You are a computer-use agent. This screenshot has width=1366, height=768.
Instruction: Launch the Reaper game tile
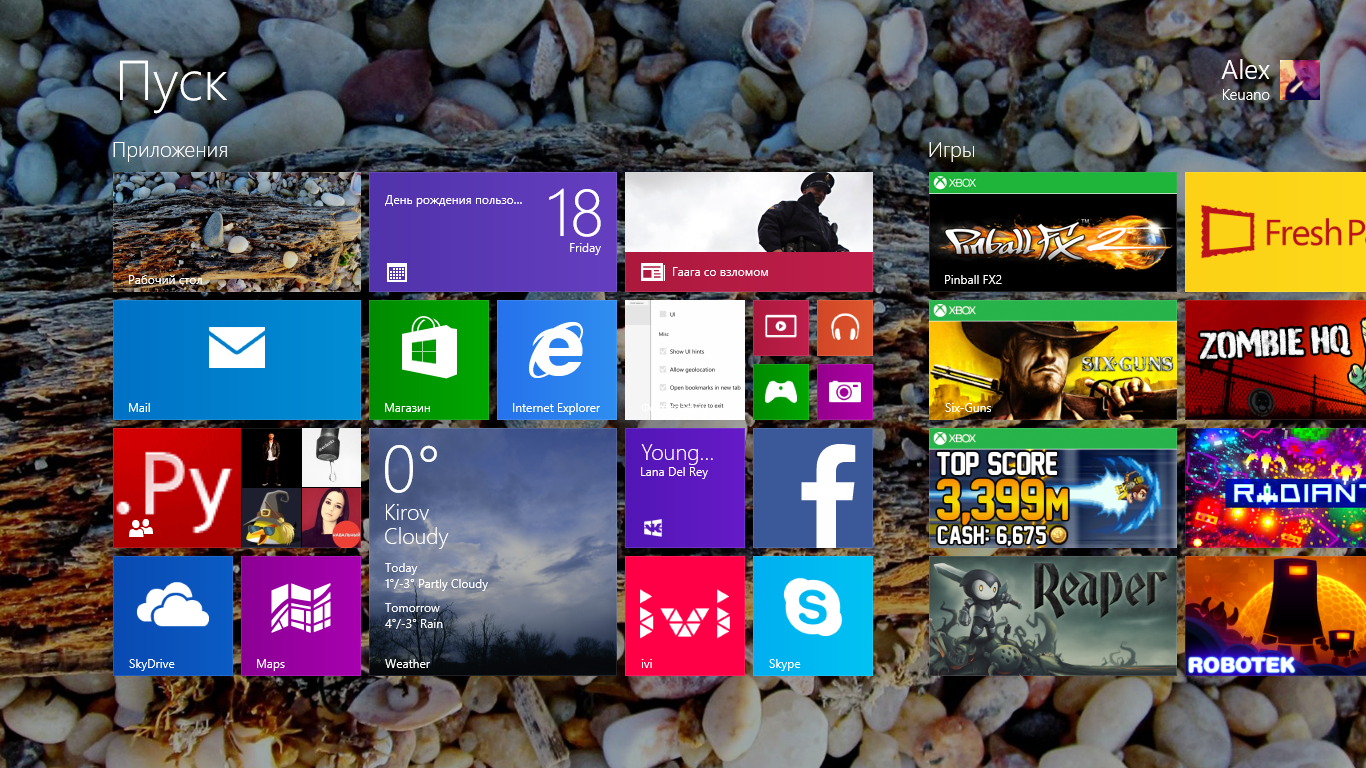[x=1052, y=615]
